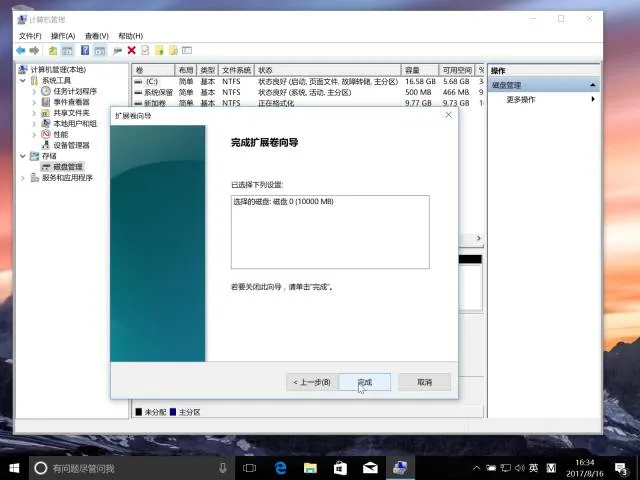640x480 pixels.
Task: Expand the 任务计划程序 node
Action: [x=34, y=91]
